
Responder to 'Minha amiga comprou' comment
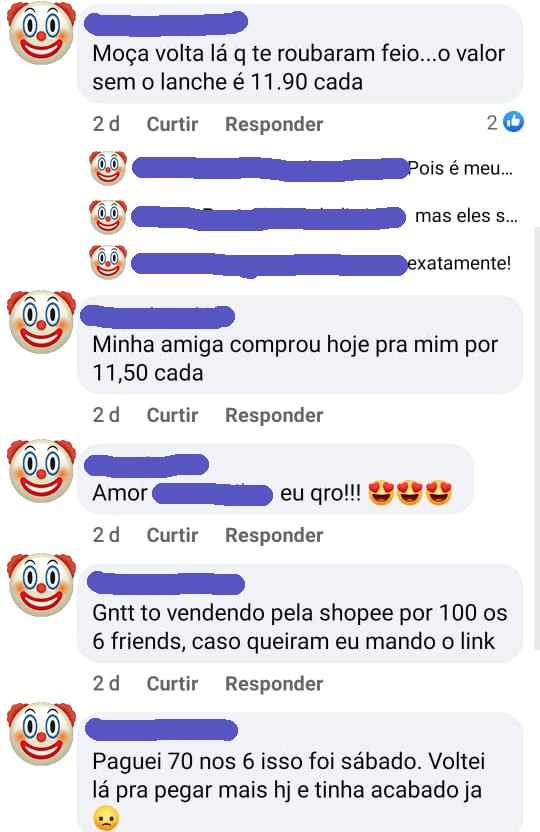coord(274,415)
